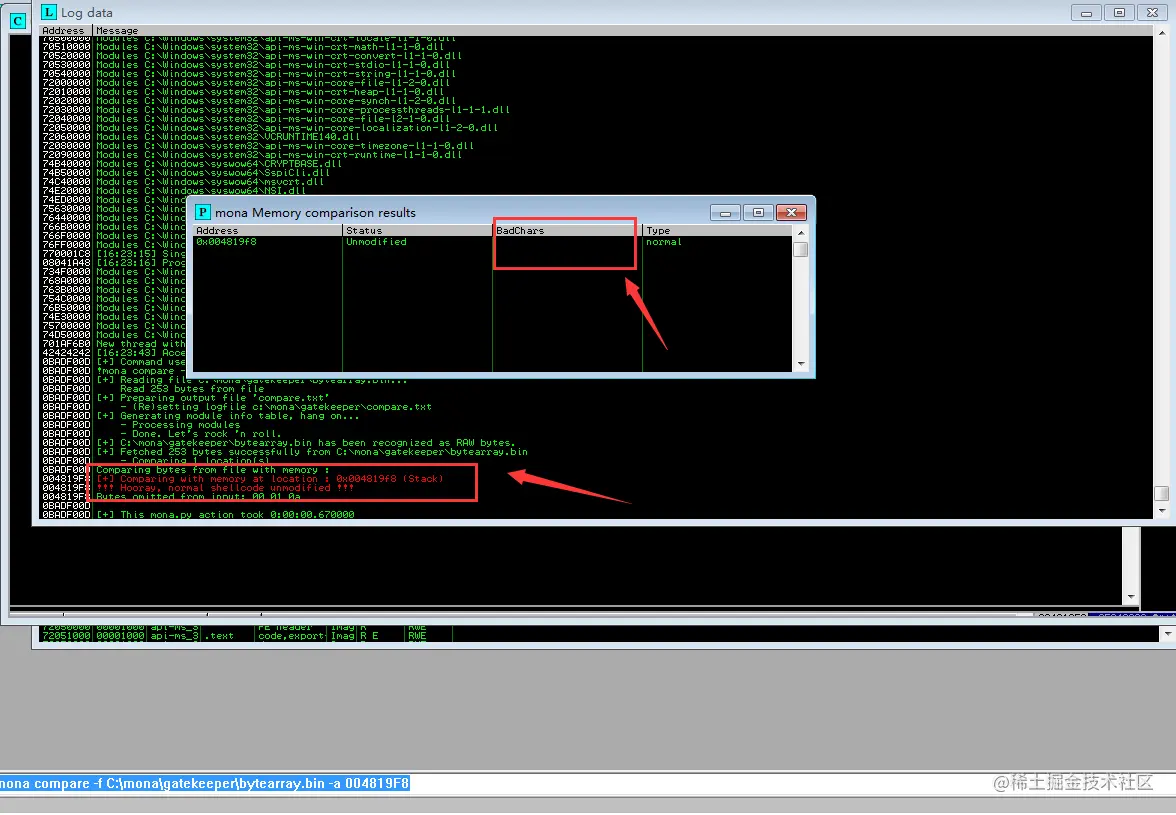Sort by the Status column in mona results
This screenshot has width=1176, height=815.
417,231
